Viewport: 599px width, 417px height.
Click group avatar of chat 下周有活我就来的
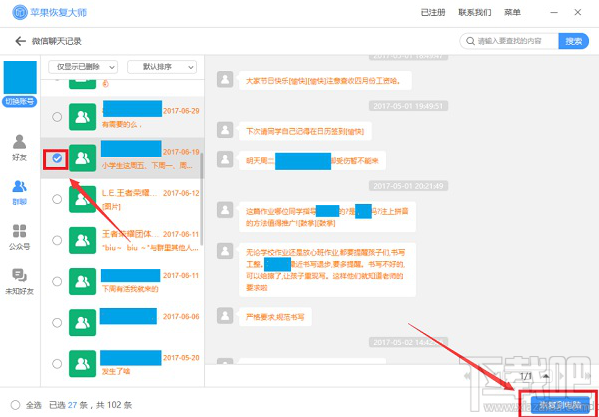(x=83, y=281)
